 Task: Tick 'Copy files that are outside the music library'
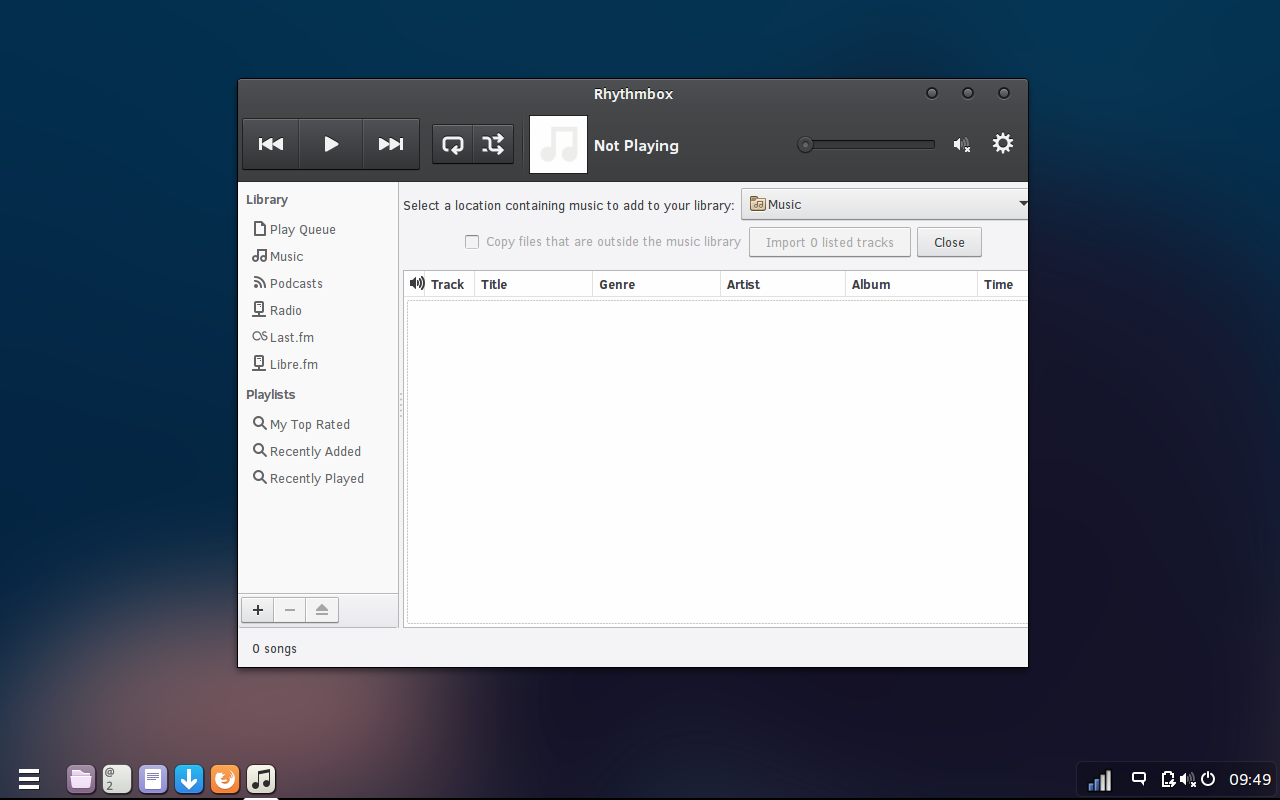point(472,242)
